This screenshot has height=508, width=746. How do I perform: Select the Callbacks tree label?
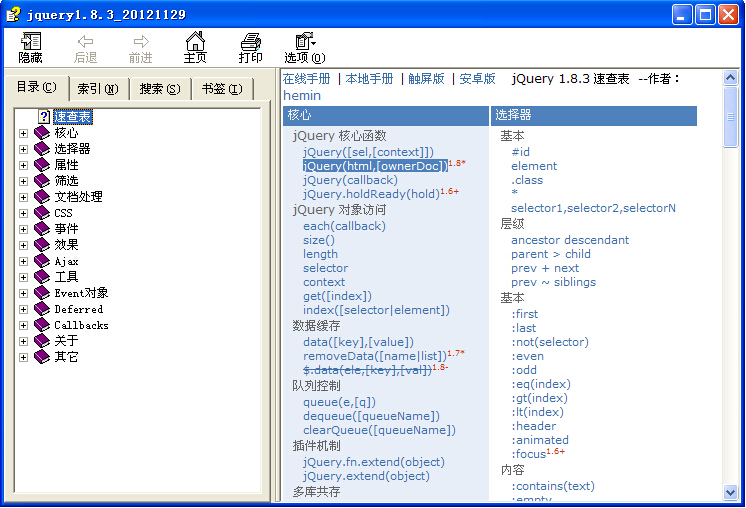click(81, 325)
